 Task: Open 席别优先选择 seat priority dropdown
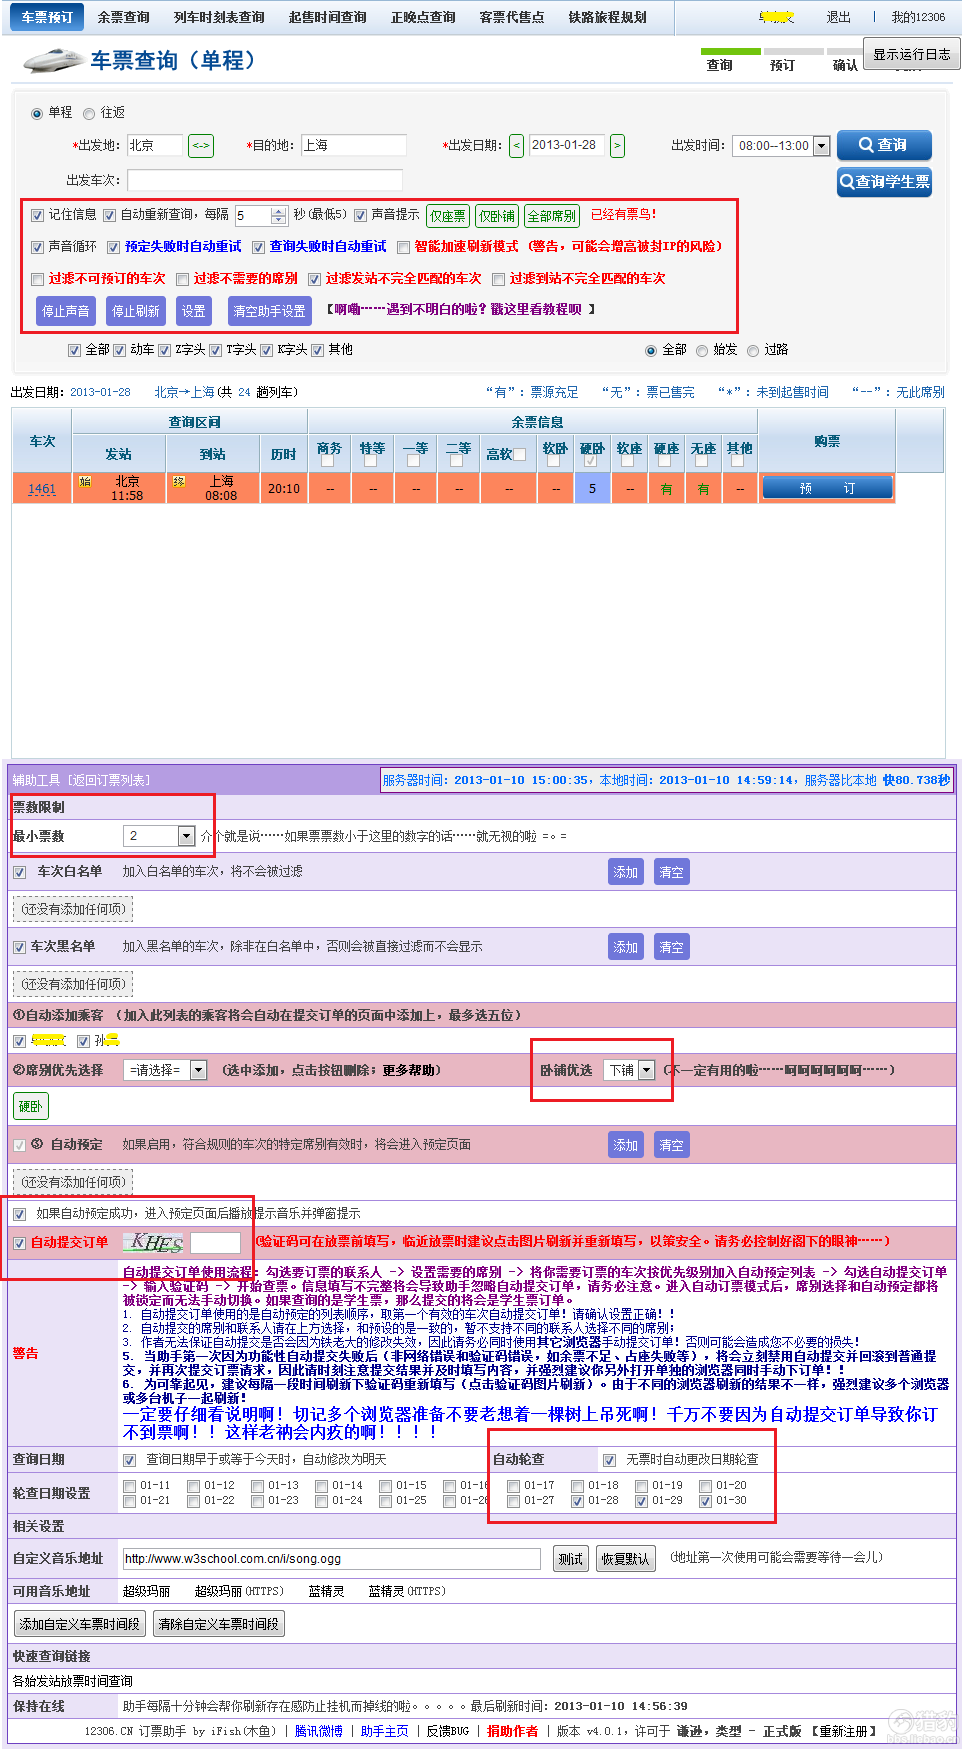click(165, 1070)
